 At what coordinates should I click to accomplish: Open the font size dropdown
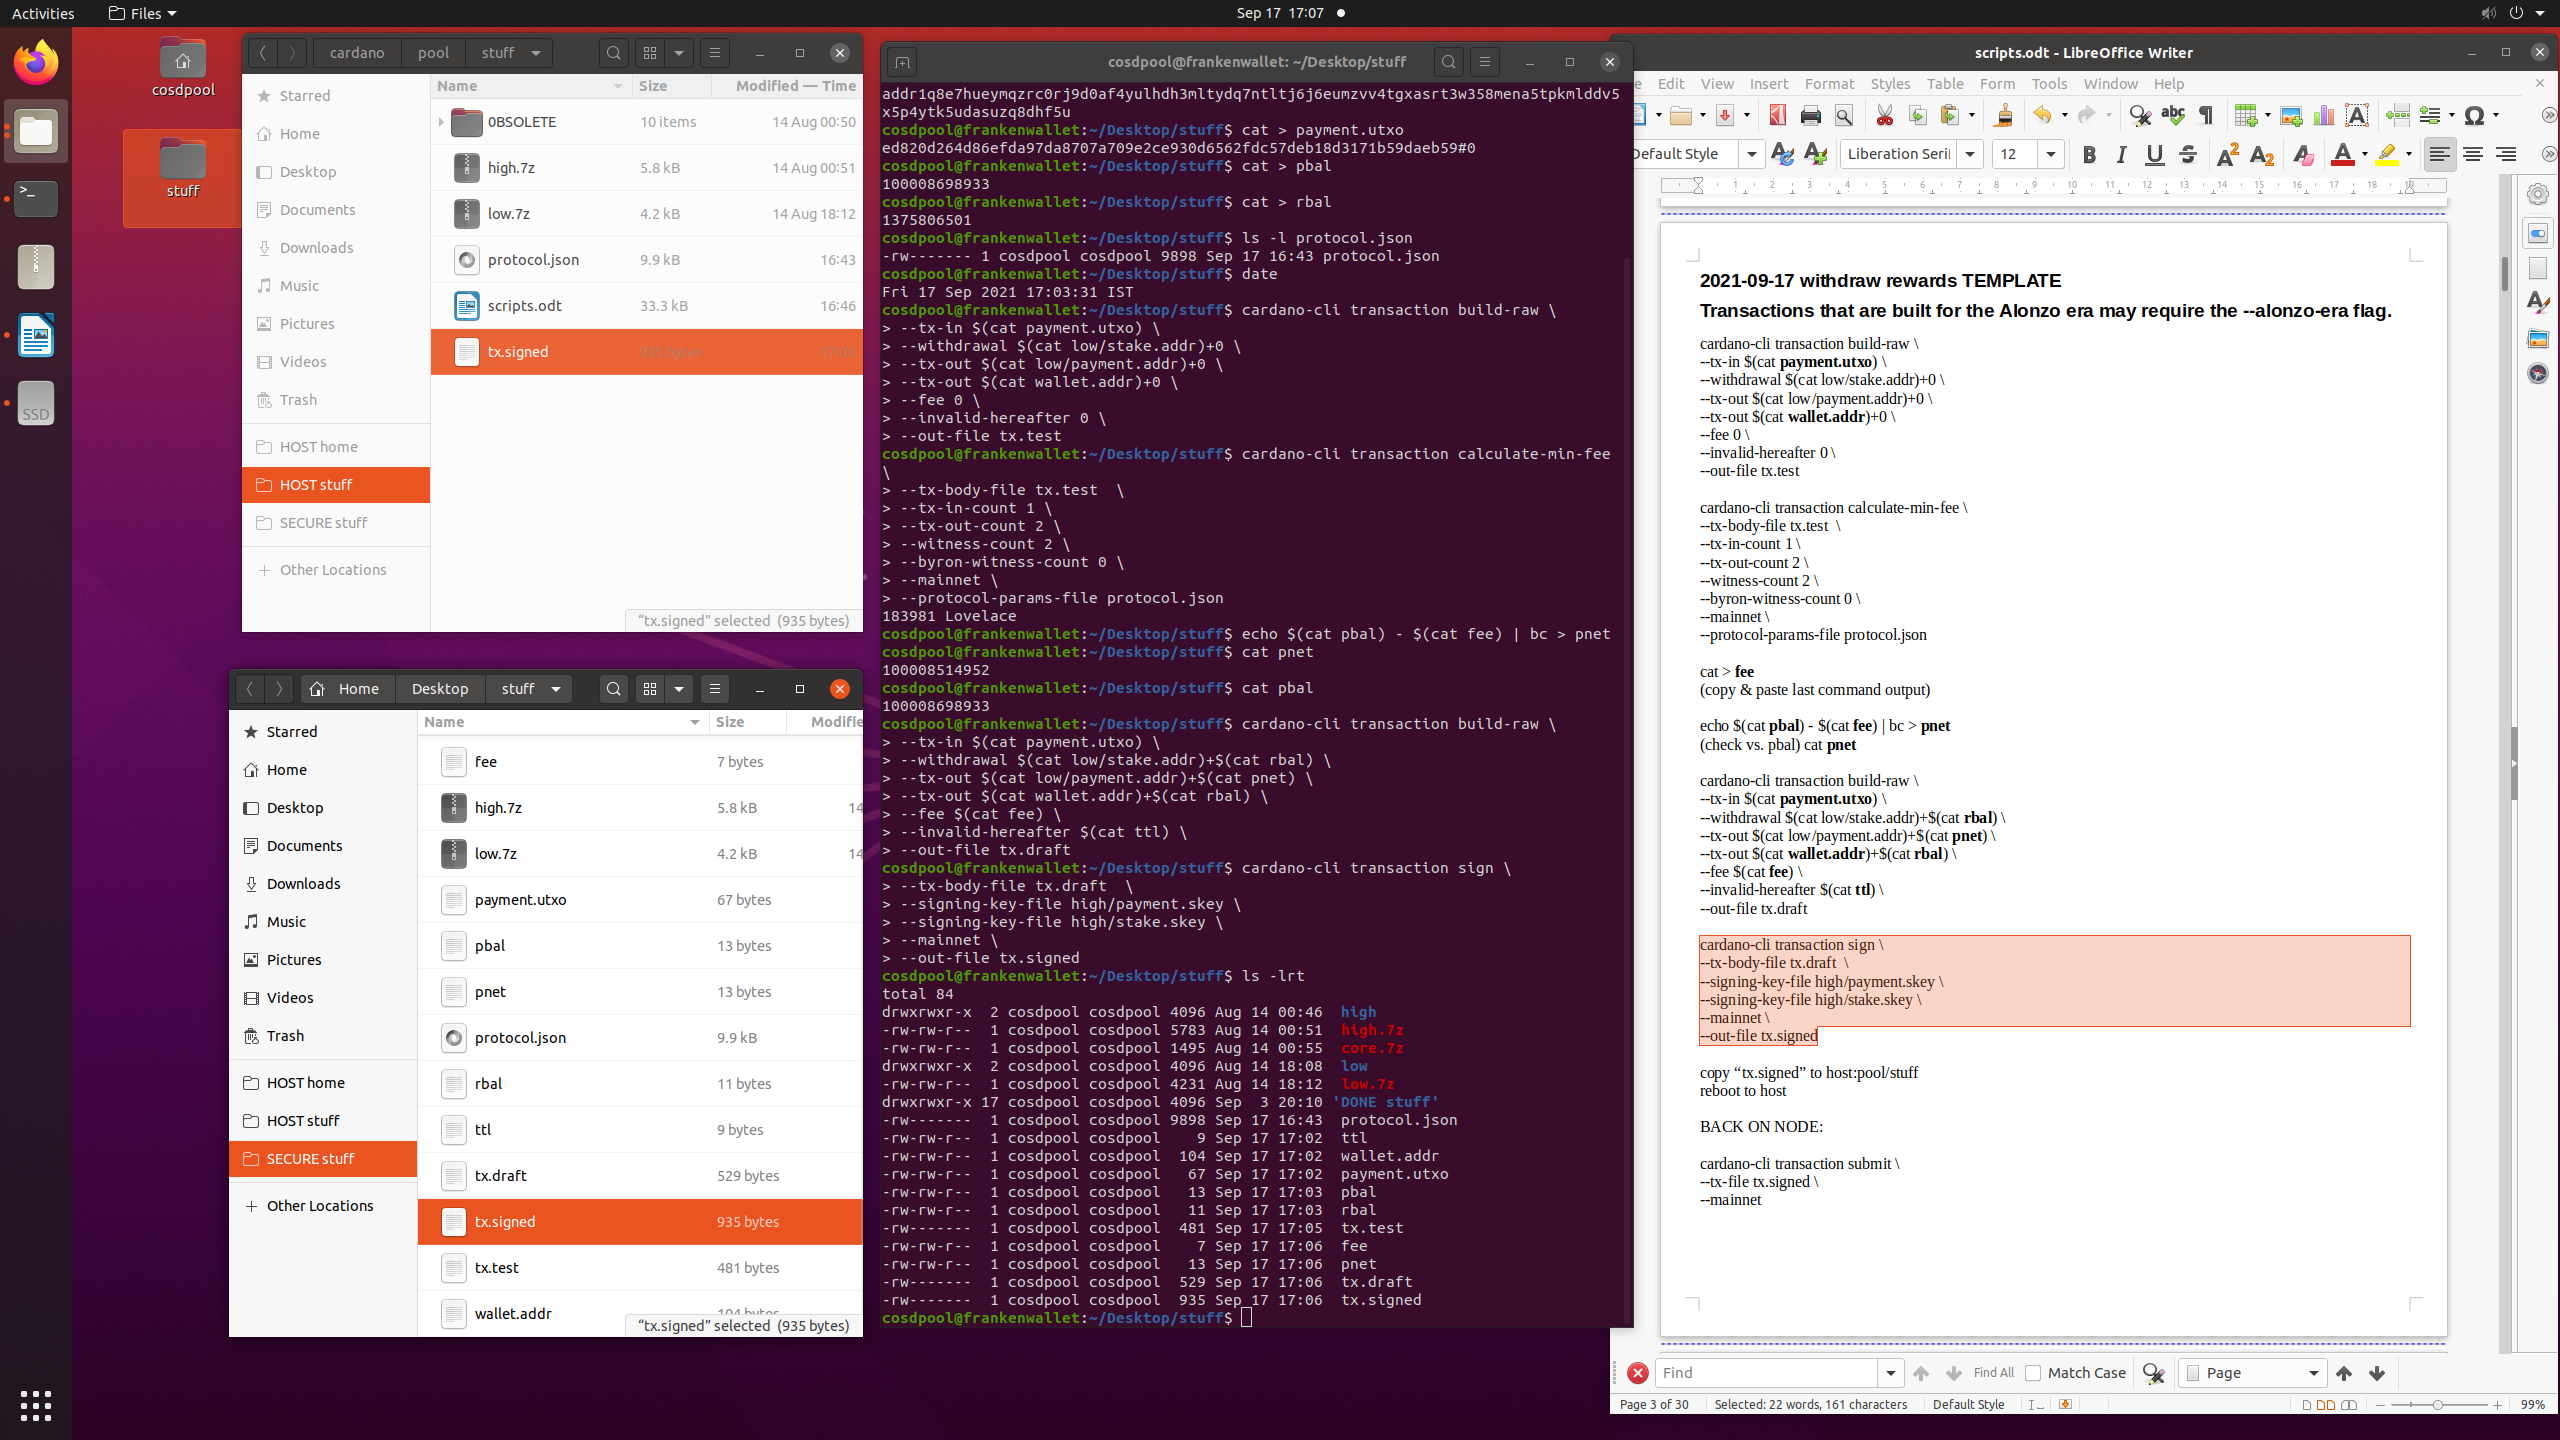(x=2051, y=154)
